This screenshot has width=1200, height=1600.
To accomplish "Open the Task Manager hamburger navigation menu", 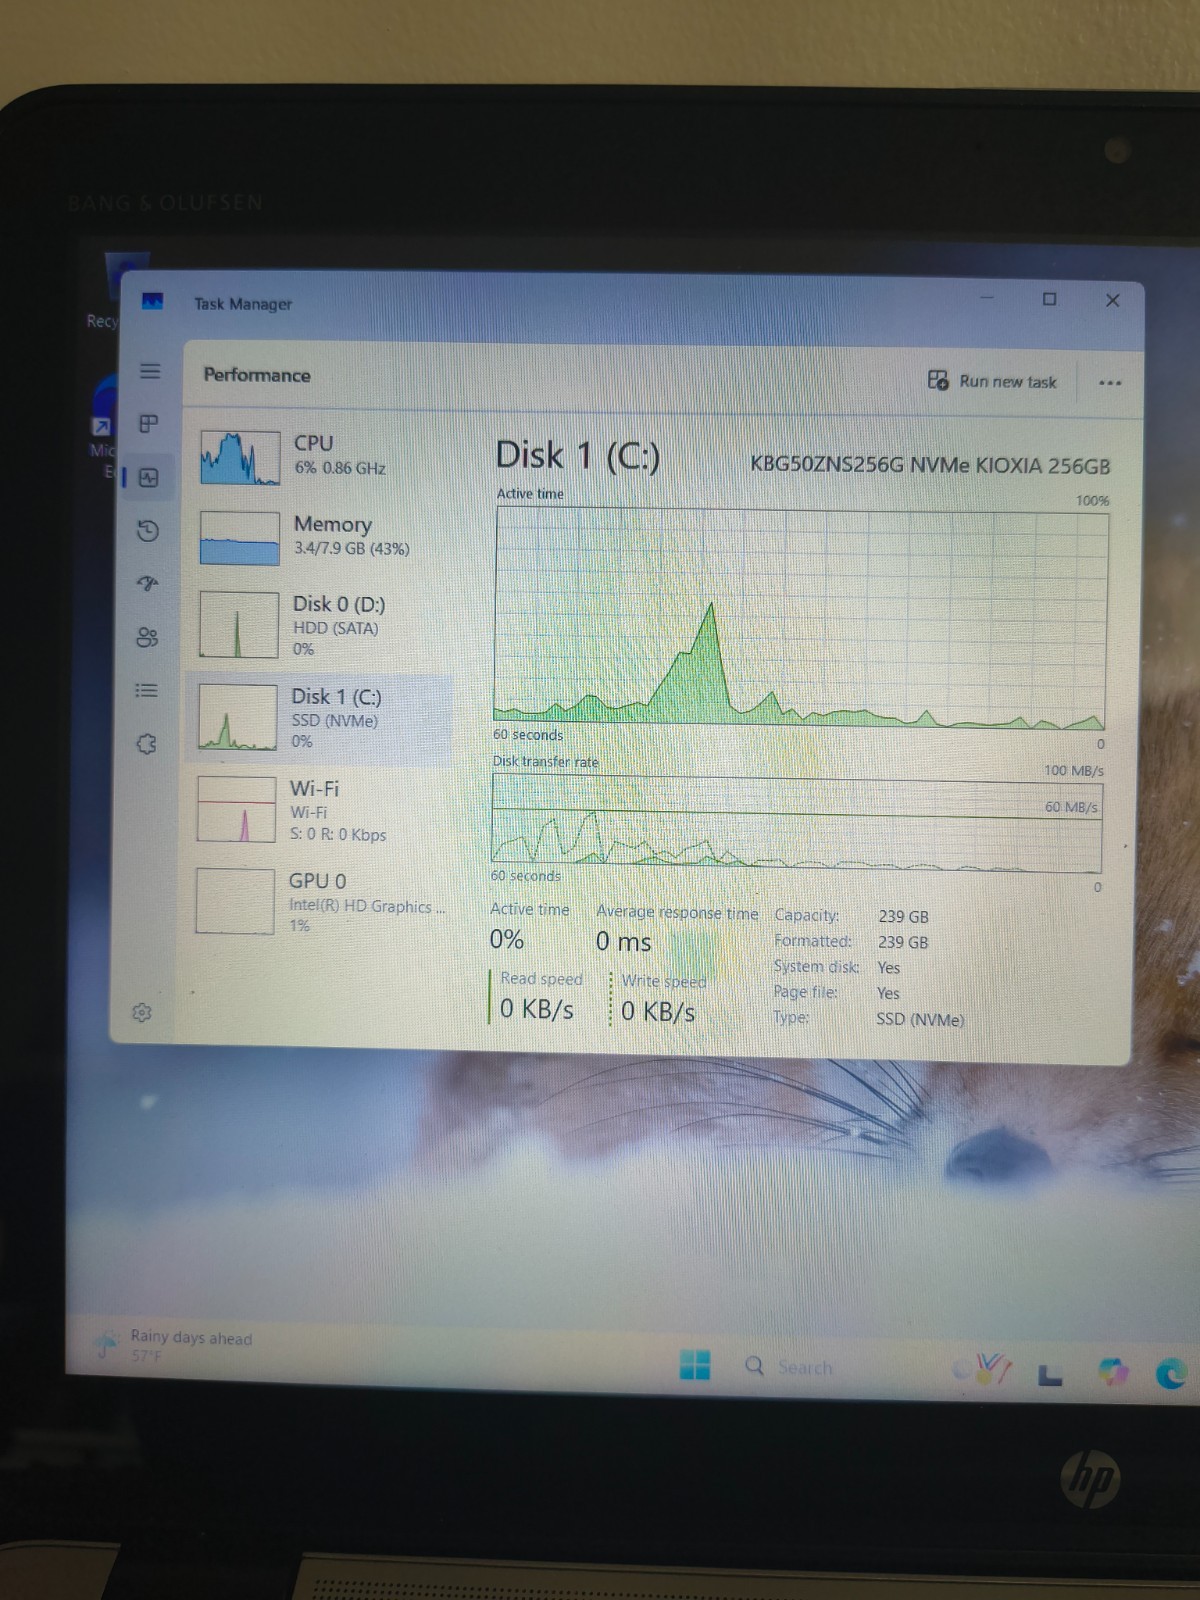I will point(150,371).
